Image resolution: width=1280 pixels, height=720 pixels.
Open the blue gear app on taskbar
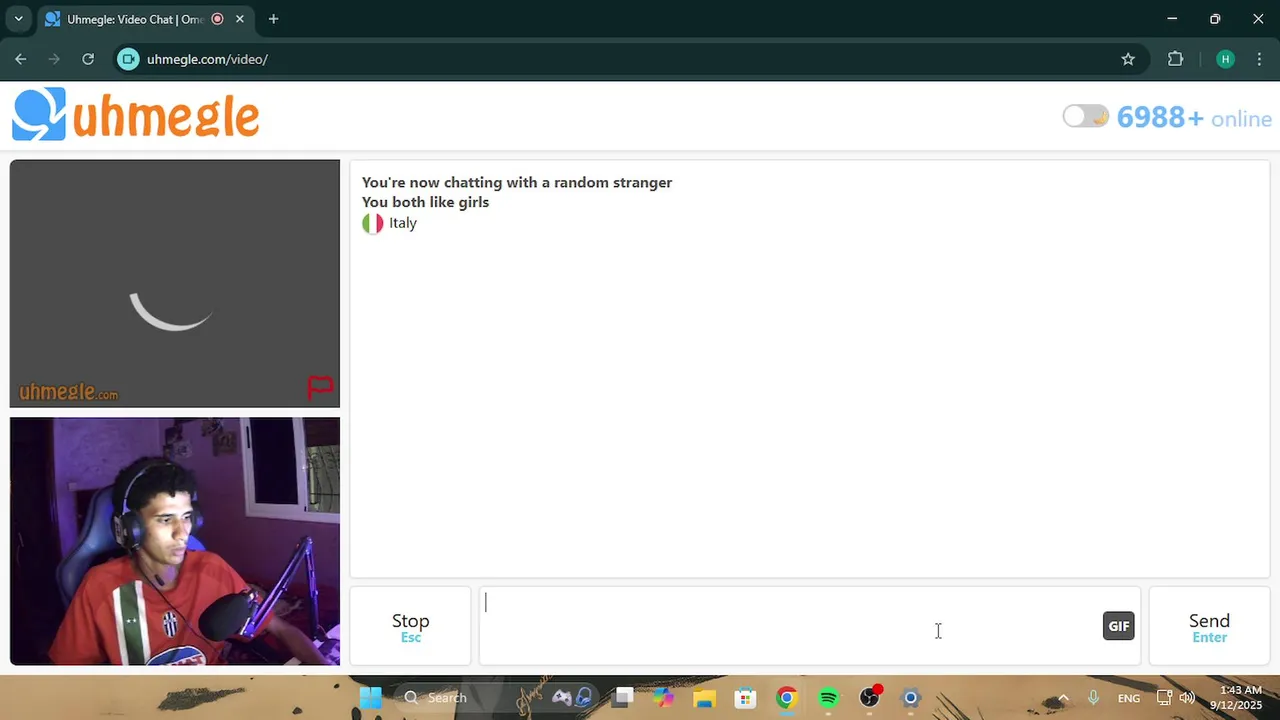click(910, 698)
